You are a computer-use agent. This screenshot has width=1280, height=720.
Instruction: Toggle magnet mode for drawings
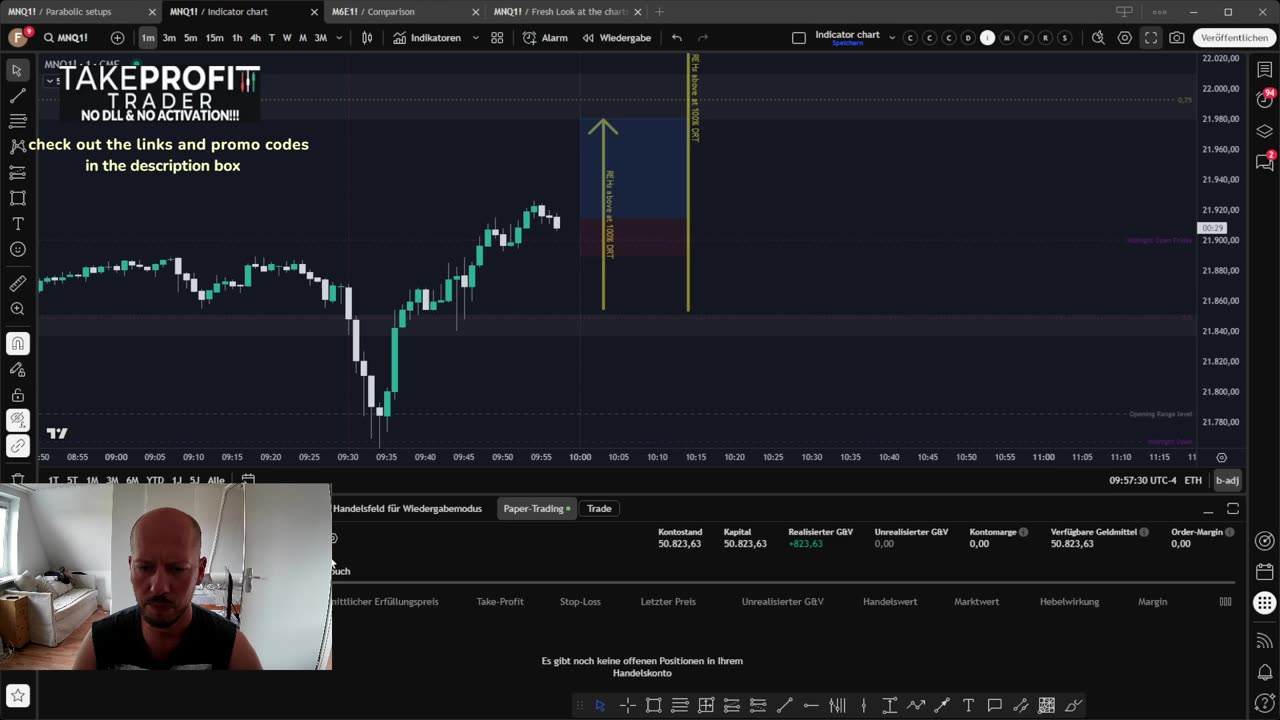click(17, 344)
